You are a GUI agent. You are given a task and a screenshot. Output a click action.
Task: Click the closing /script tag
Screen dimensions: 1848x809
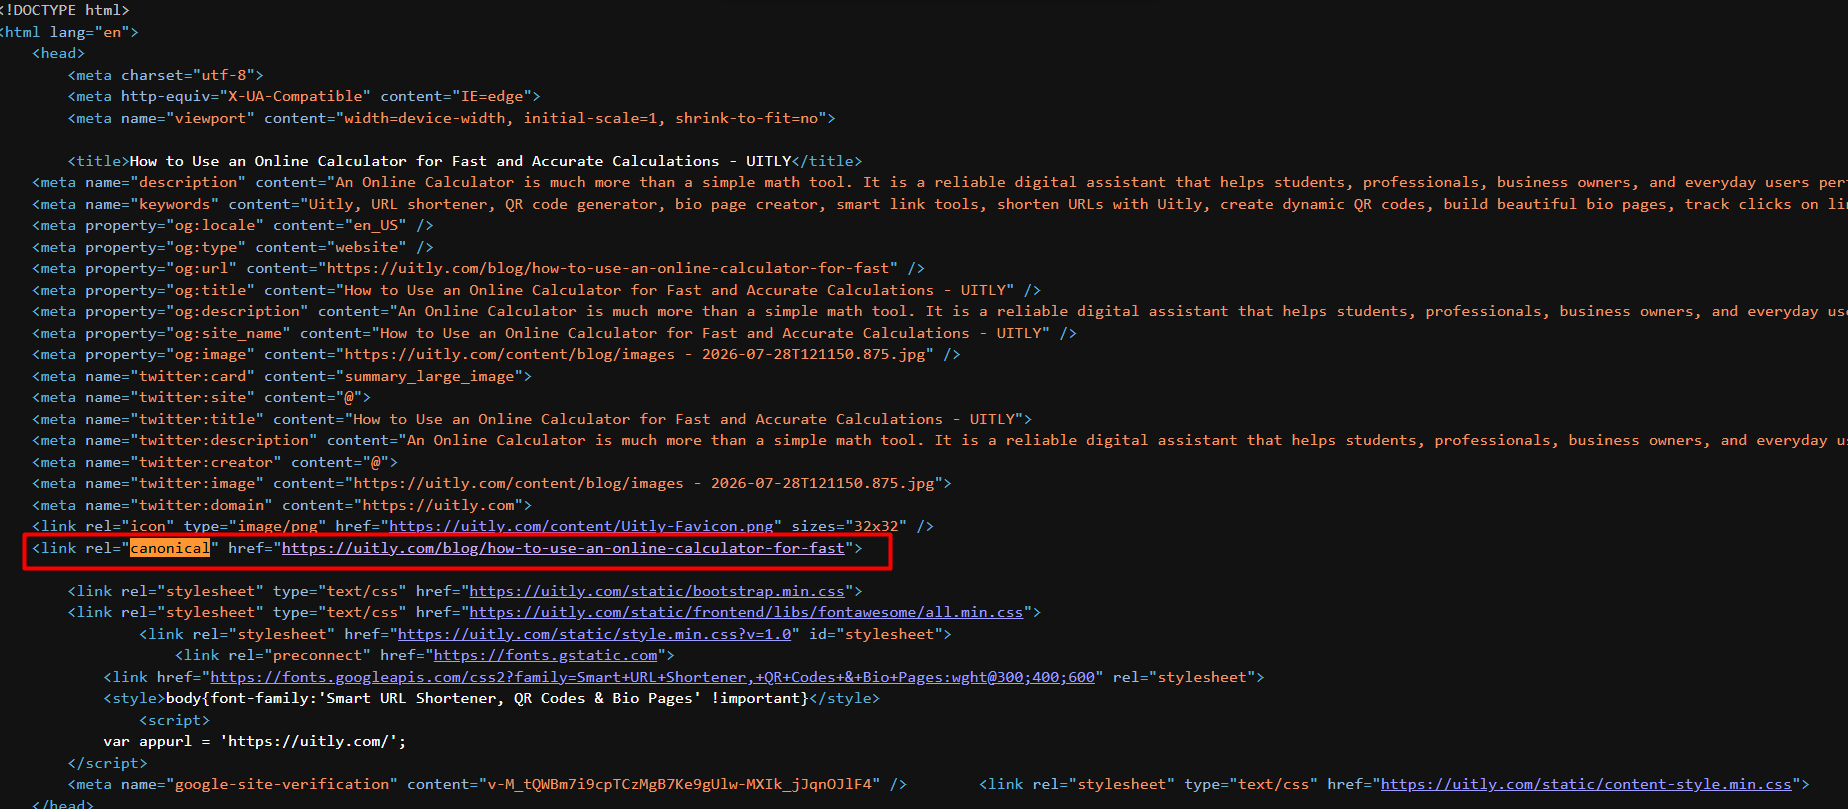(108, 763)
